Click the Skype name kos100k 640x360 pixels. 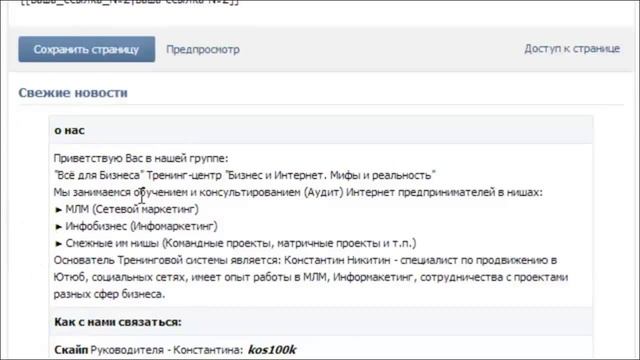[x=272, y=350]
